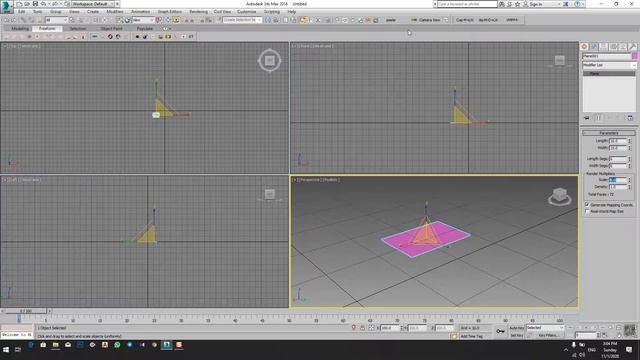This screenshot has height=360, width=640.
Task: Open the Modifiers menu
Action: point(115,11)
